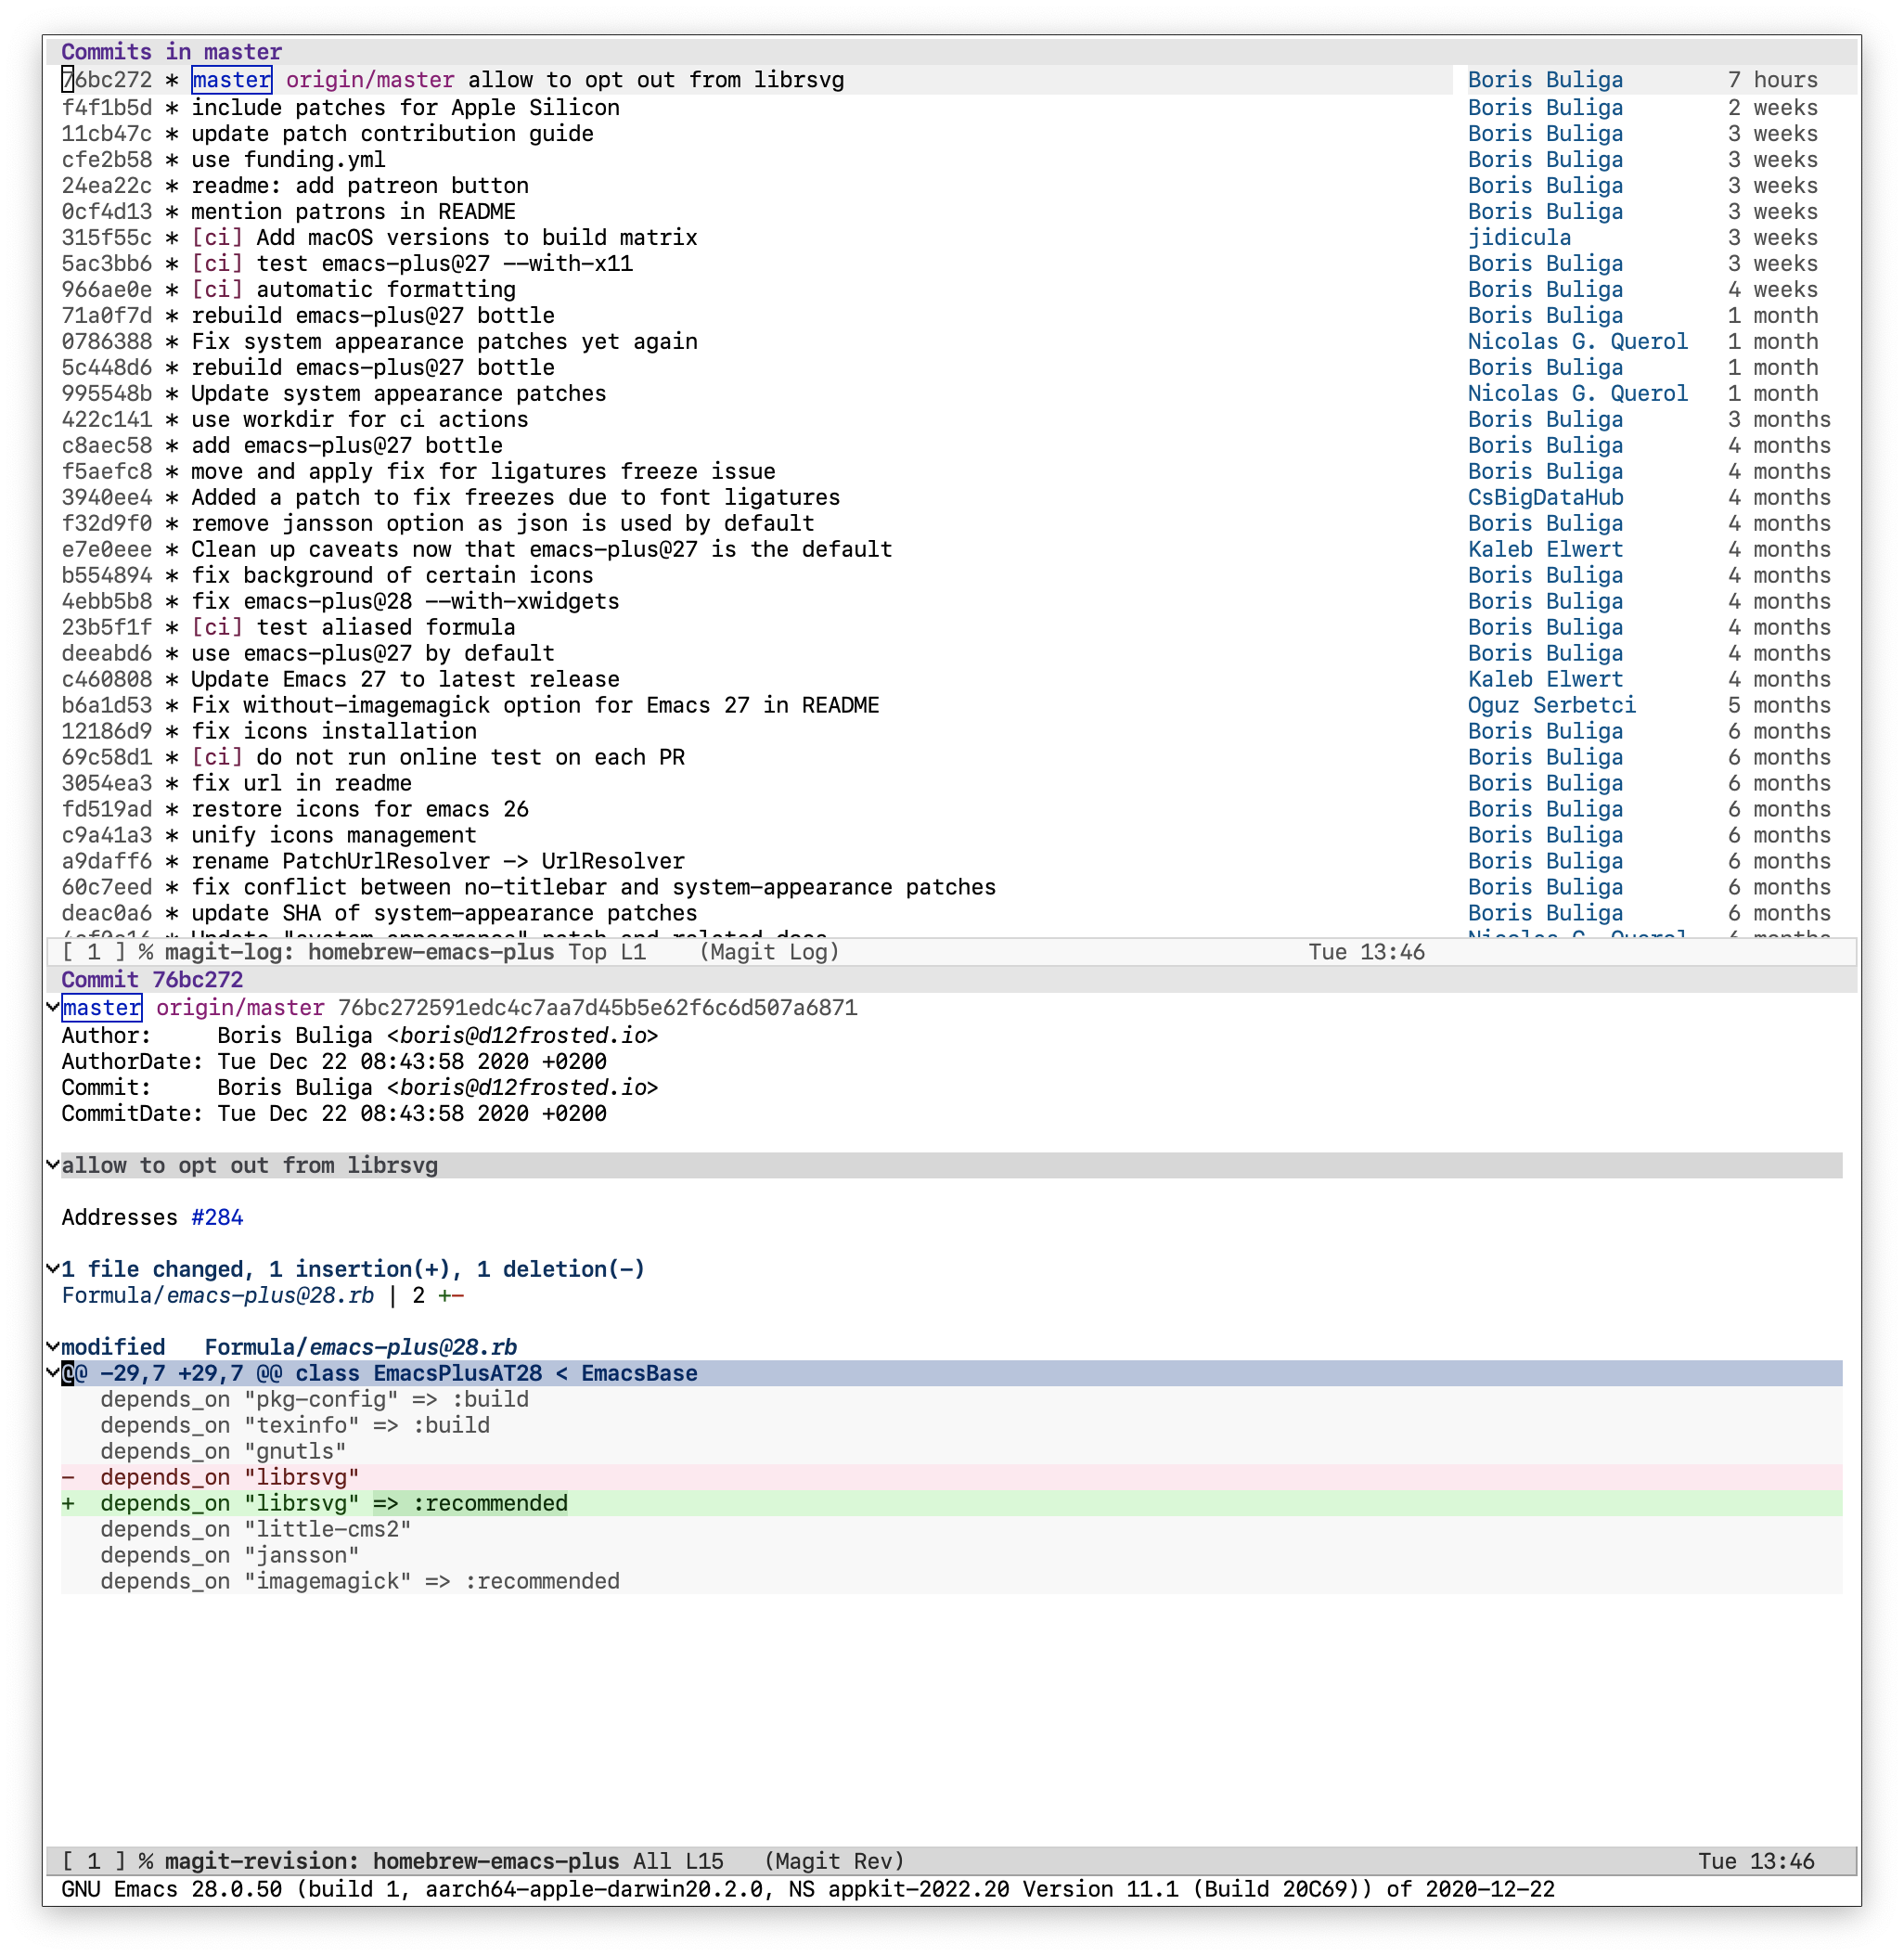Select commit 12186d9 fix icons installation
1904x1956 pixels.
coord(269,731)
